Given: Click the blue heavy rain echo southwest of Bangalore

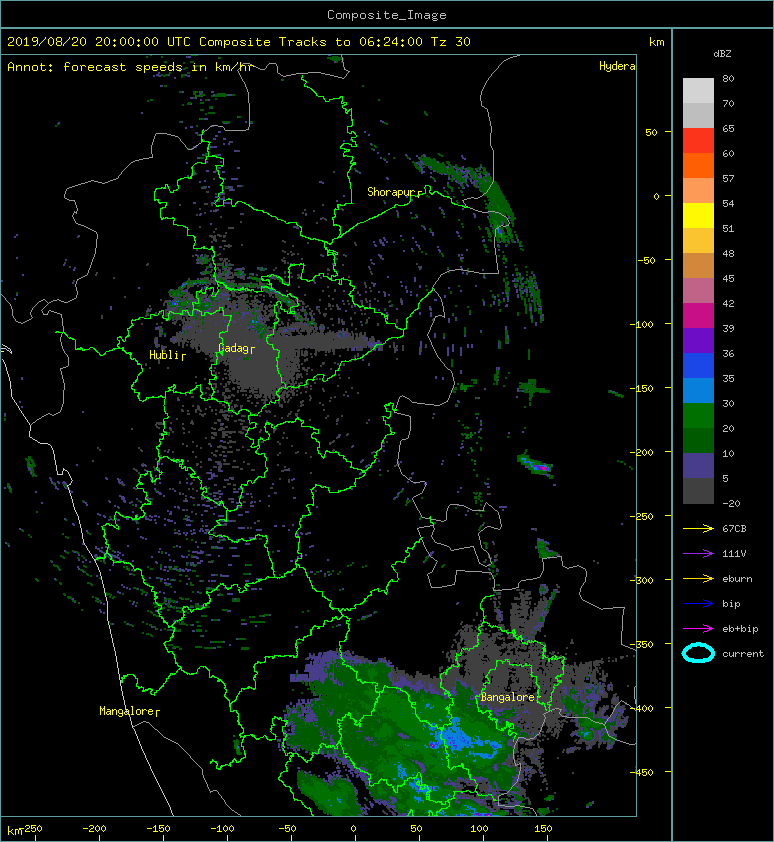Looking at the screenshot, I should click(459, 737).
